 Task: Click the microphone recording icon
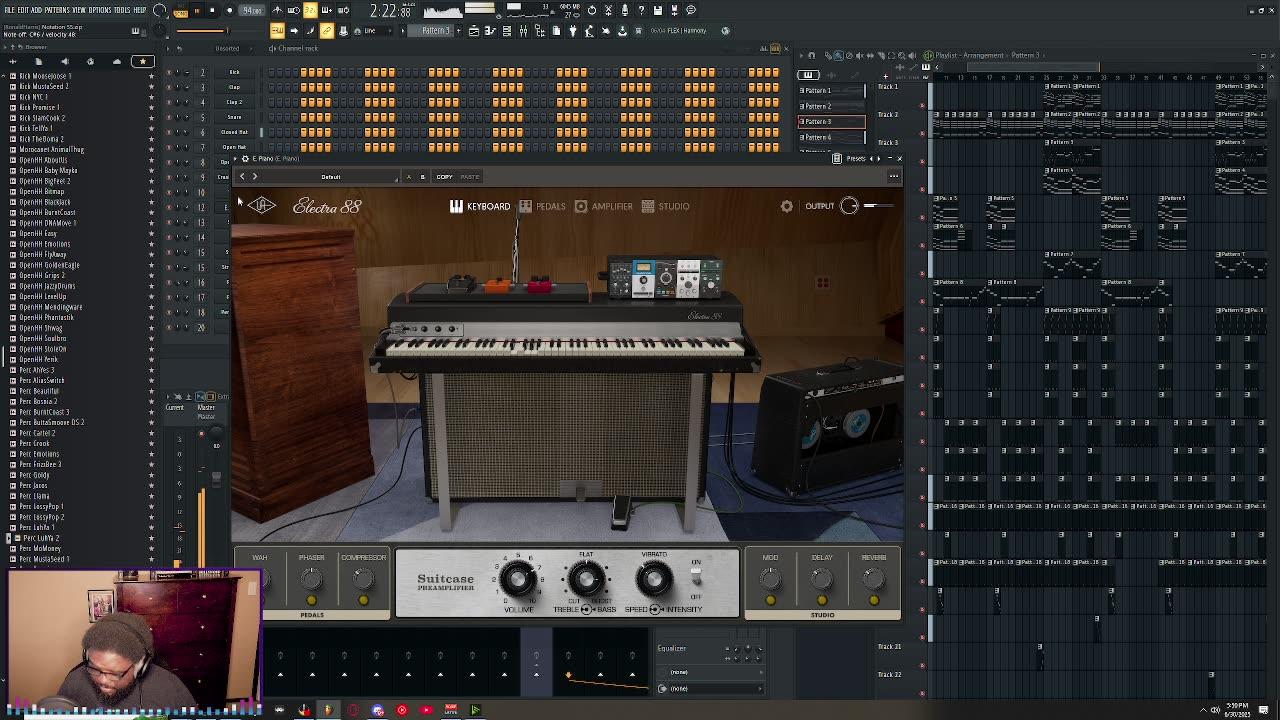(624, 10)
